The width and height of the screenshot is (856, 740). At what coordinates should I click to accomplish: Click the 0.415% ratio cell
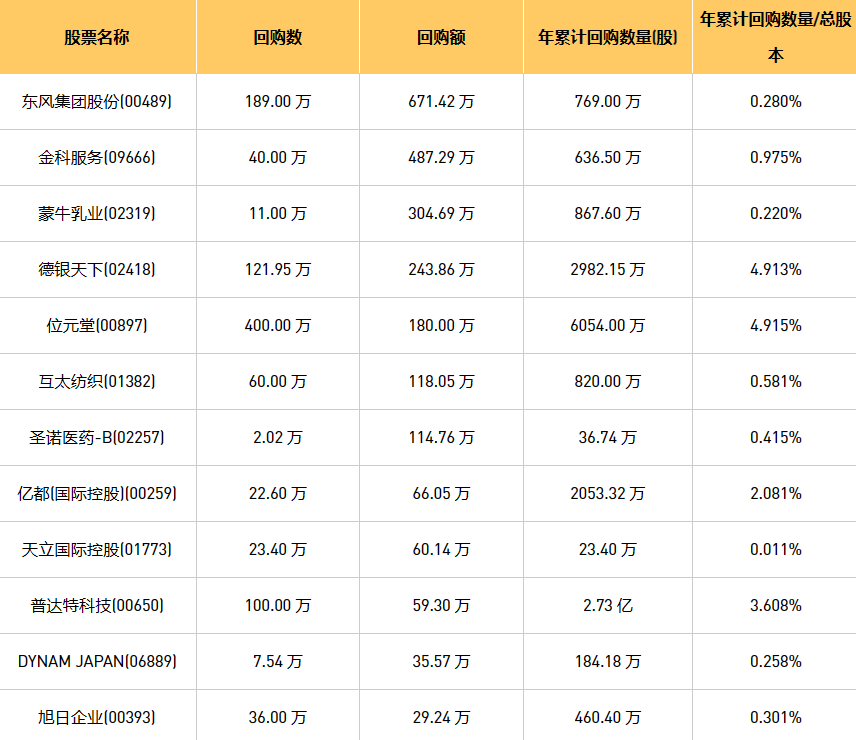[775, 438]
